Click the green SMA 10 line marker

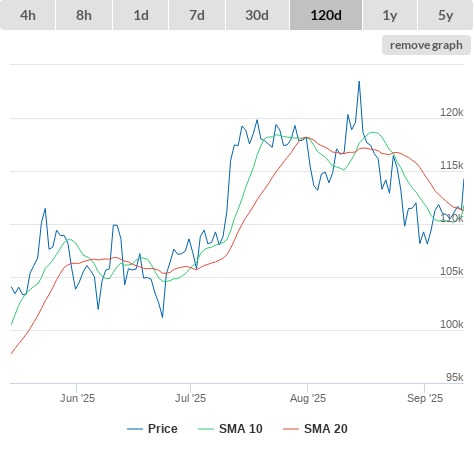tap(206, 429)
